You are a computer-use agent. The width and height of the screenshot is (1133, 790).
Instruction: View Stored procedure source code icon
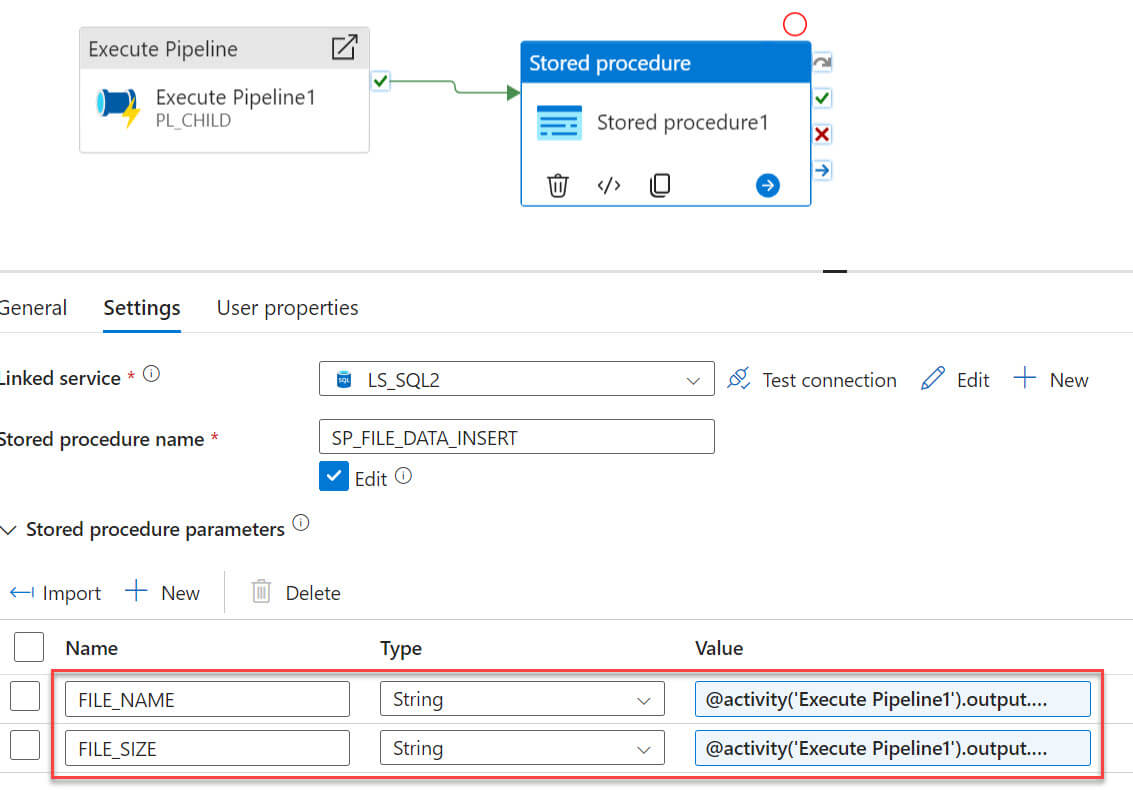(x=609, y=185)
